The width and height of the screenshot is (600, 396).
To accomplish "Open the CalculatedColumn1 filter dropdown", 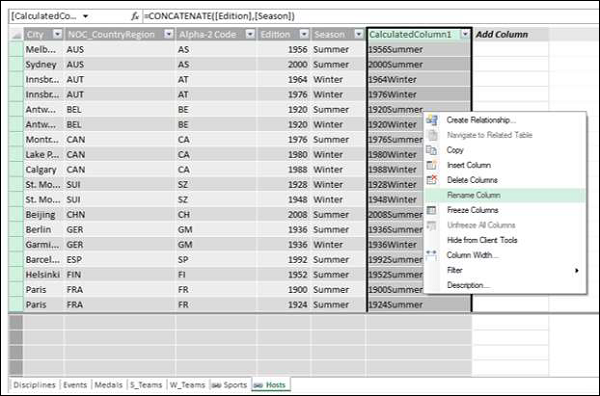I will [x=465, y=34].
